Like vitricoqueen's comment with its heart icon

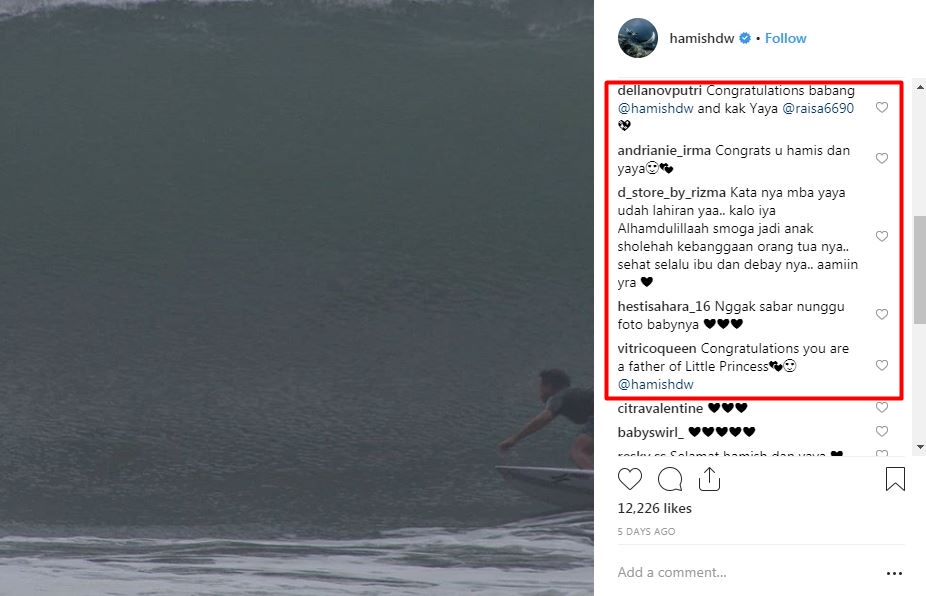[x=882, y=365]
